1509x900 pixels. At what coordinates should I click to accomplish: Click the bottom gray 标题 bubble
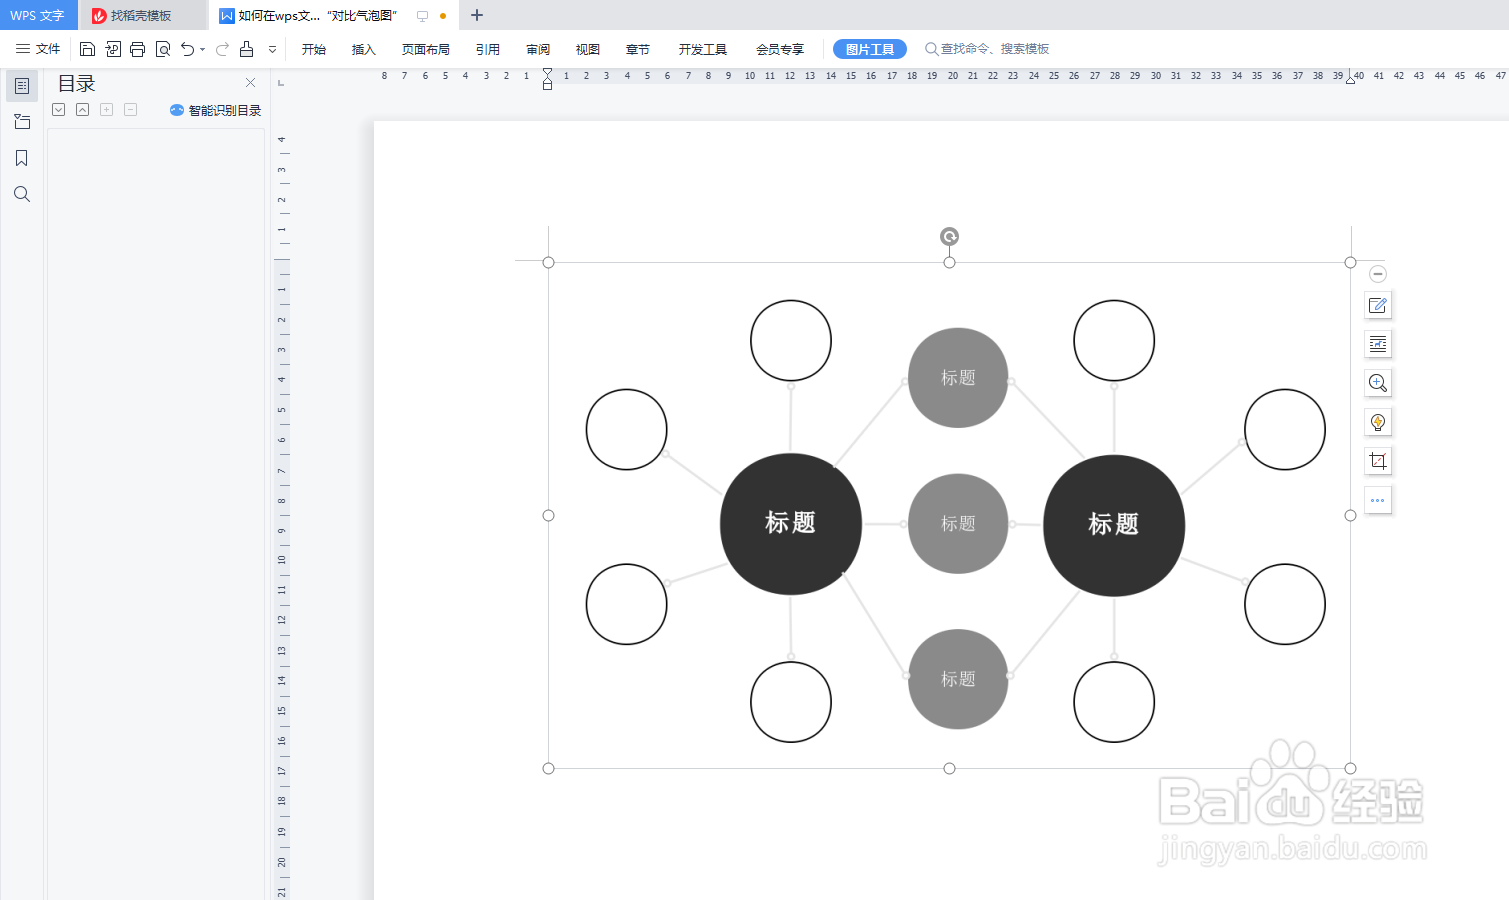pos(958,679)
